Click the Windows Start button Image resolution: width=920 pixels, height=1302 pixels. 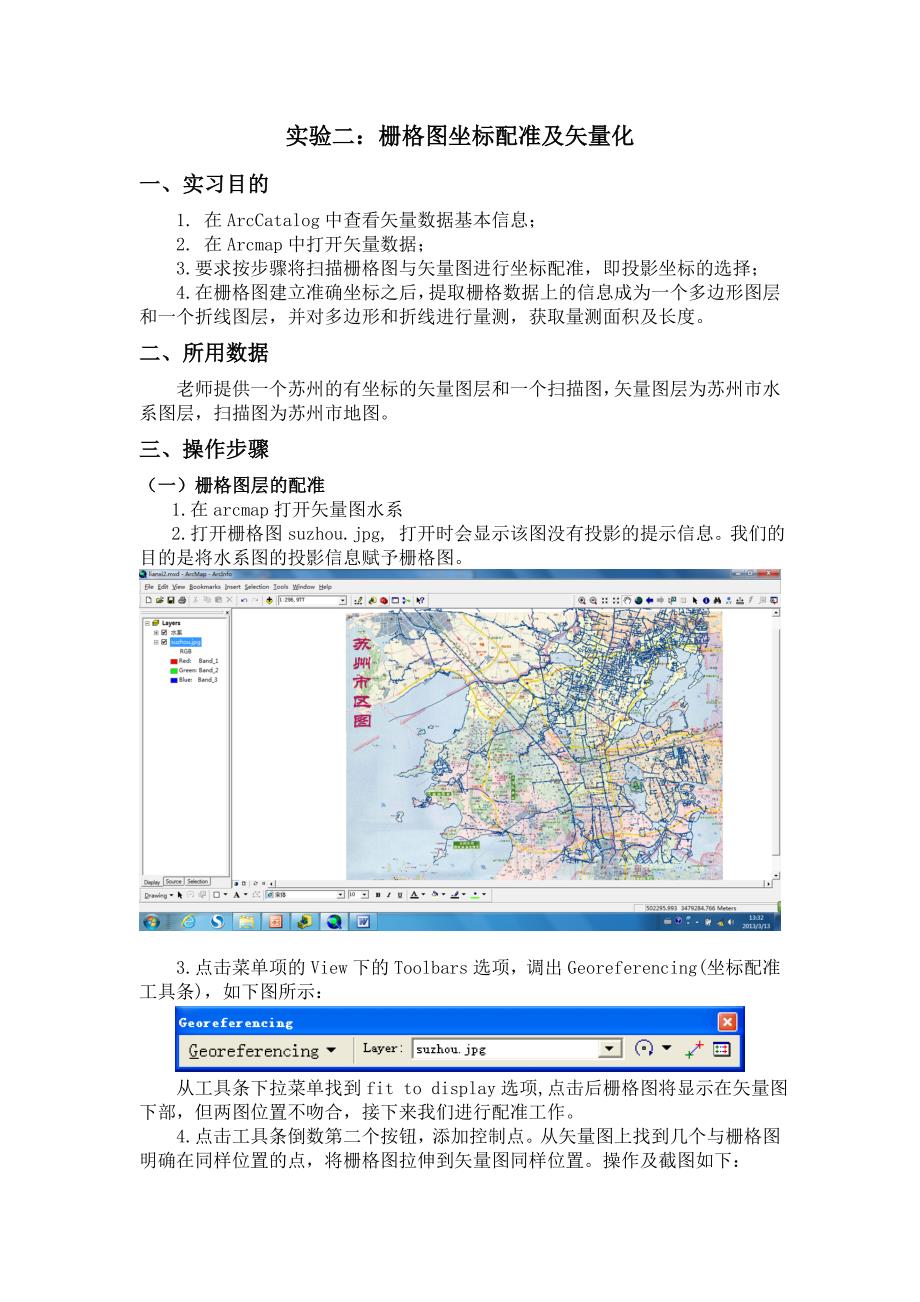(152, 921)
